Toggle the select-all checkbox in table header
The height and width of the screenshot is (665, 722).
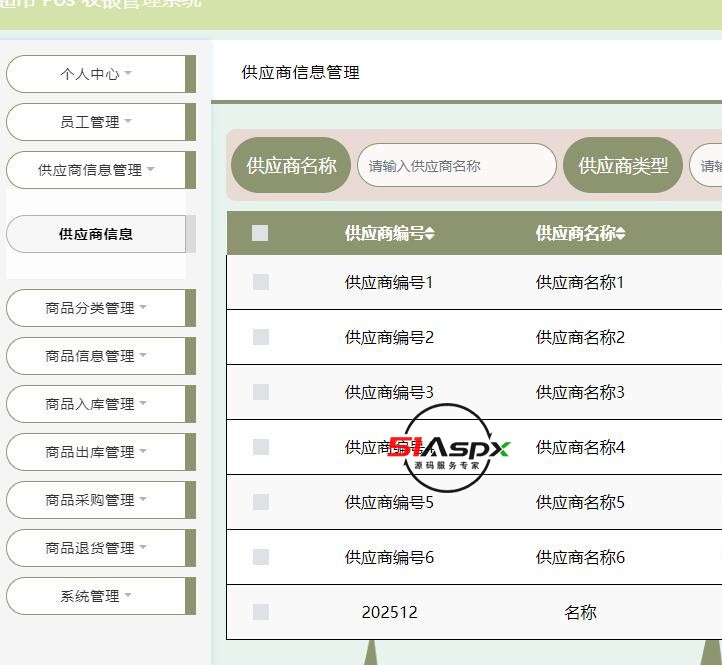point(260,233)
